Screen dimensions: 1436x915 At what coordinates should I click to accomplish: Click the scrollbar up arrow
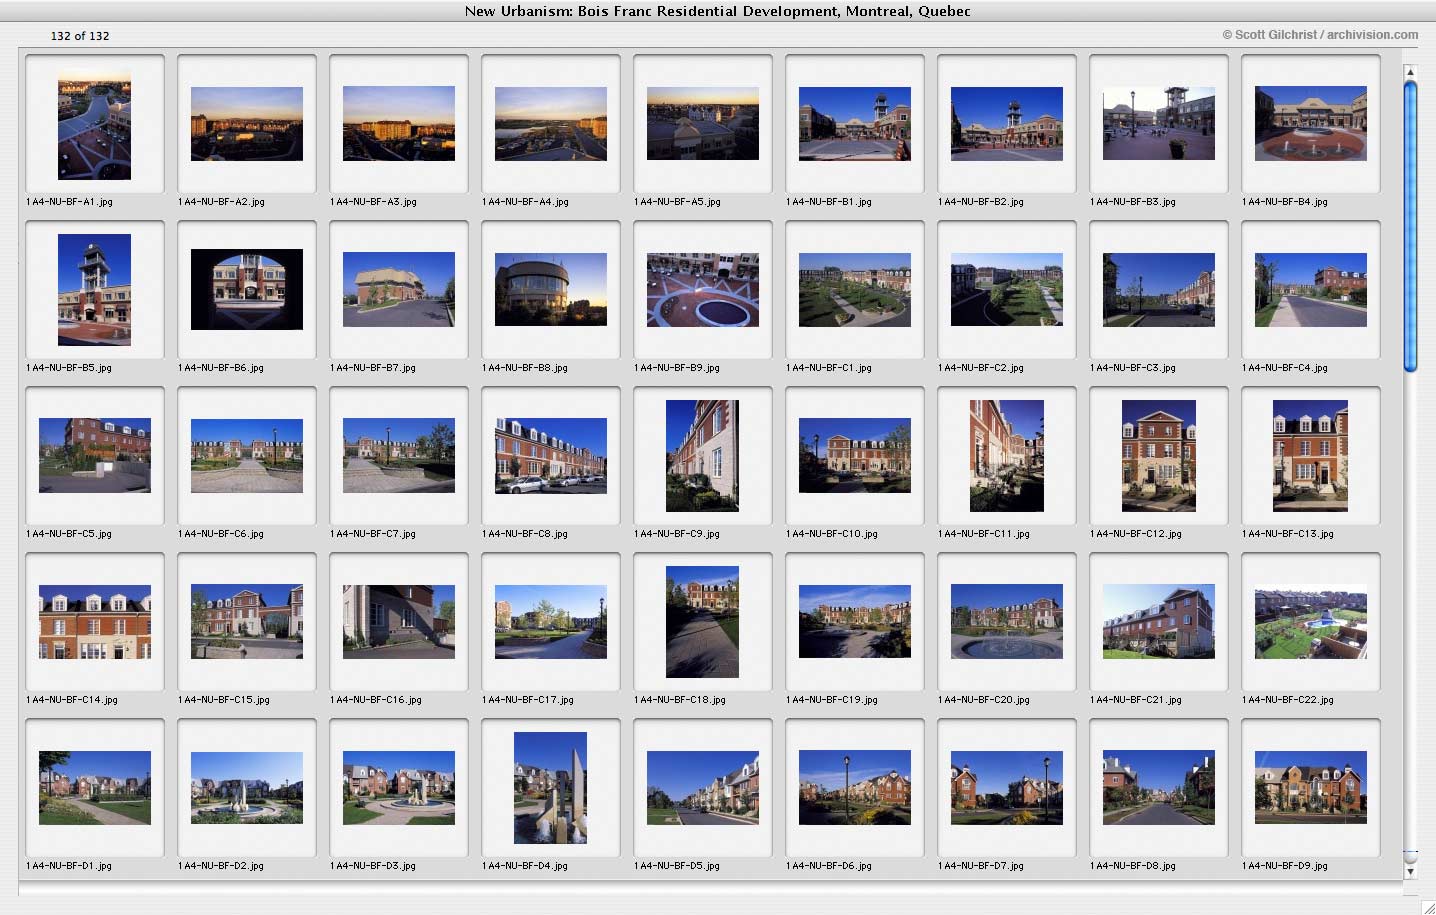click(1410, 72)
